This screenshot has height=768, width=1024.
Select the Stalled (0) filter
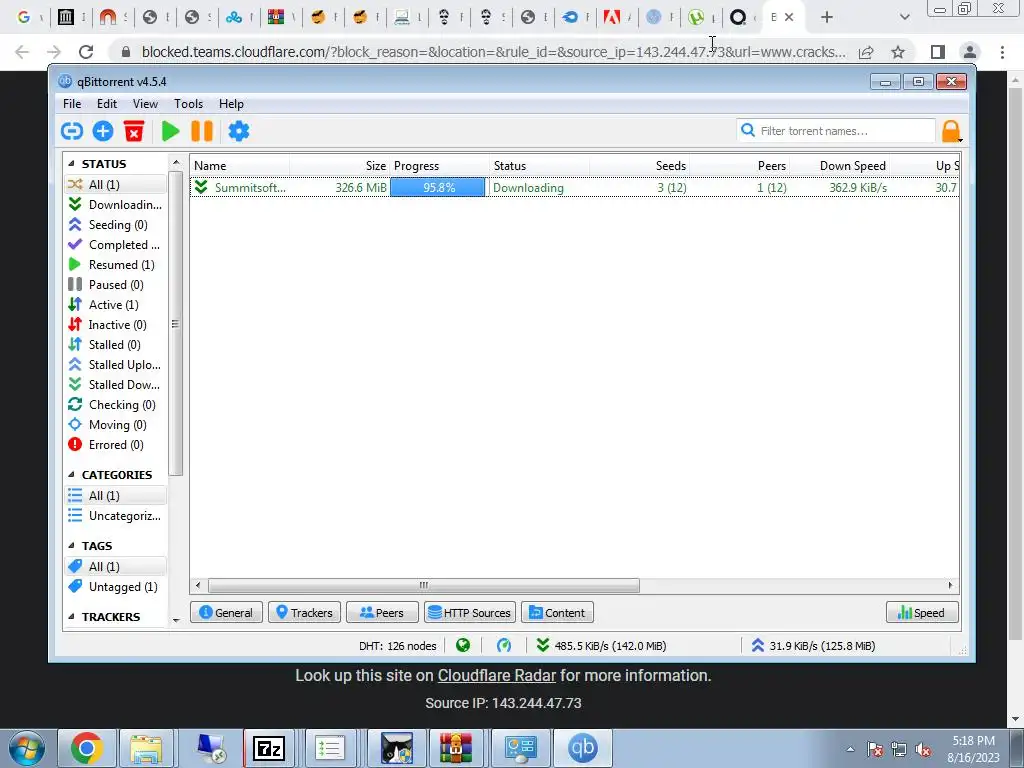116,345
